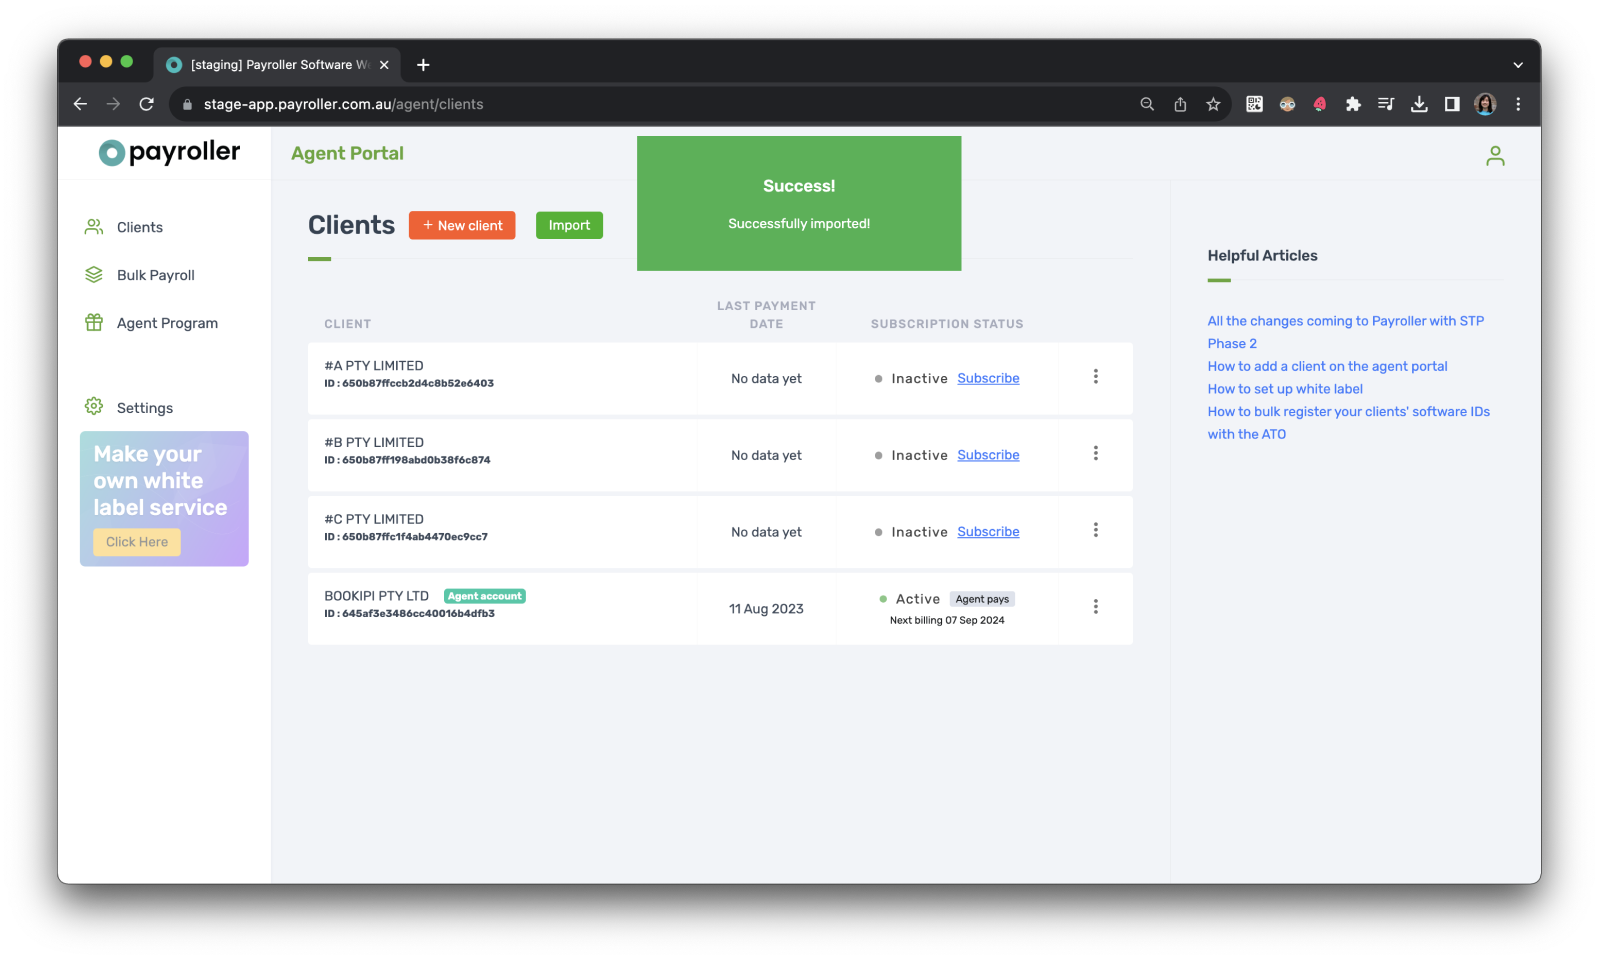Click the Settings gear icon

coord(94,407)
